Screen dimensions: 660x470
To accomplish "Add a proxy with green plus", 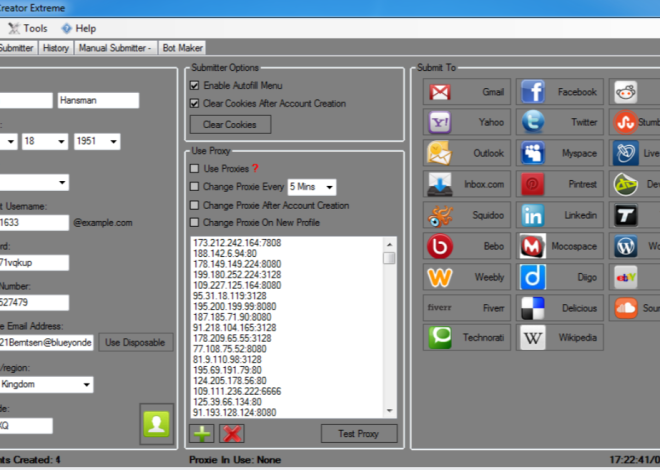I will coord(202,433).
